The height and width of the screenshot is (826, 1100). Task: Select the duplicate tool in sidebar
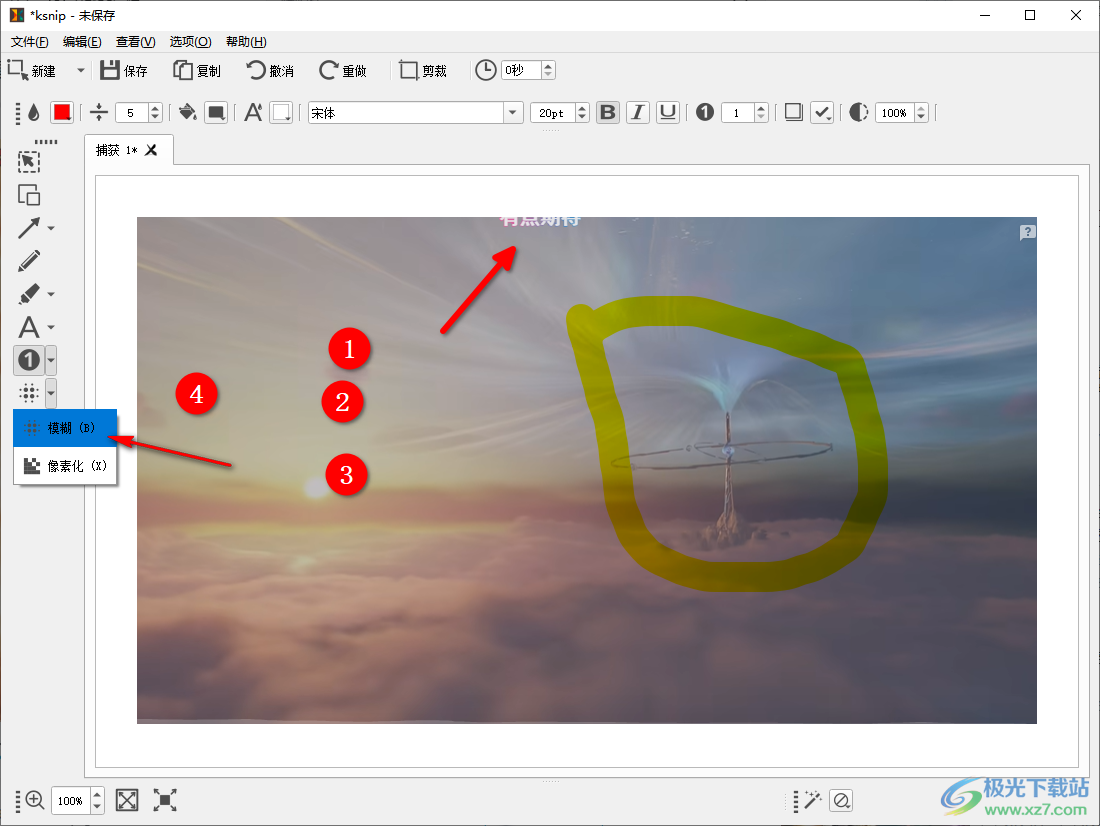(x=29, y=195)
